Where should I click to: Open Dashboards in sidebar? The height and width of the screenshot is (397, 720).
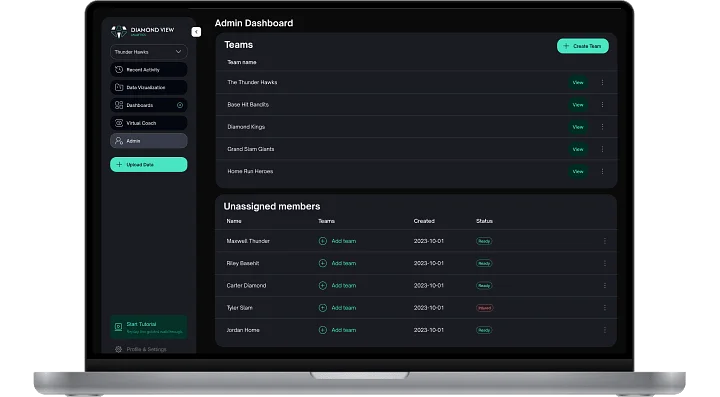point(148,105)
